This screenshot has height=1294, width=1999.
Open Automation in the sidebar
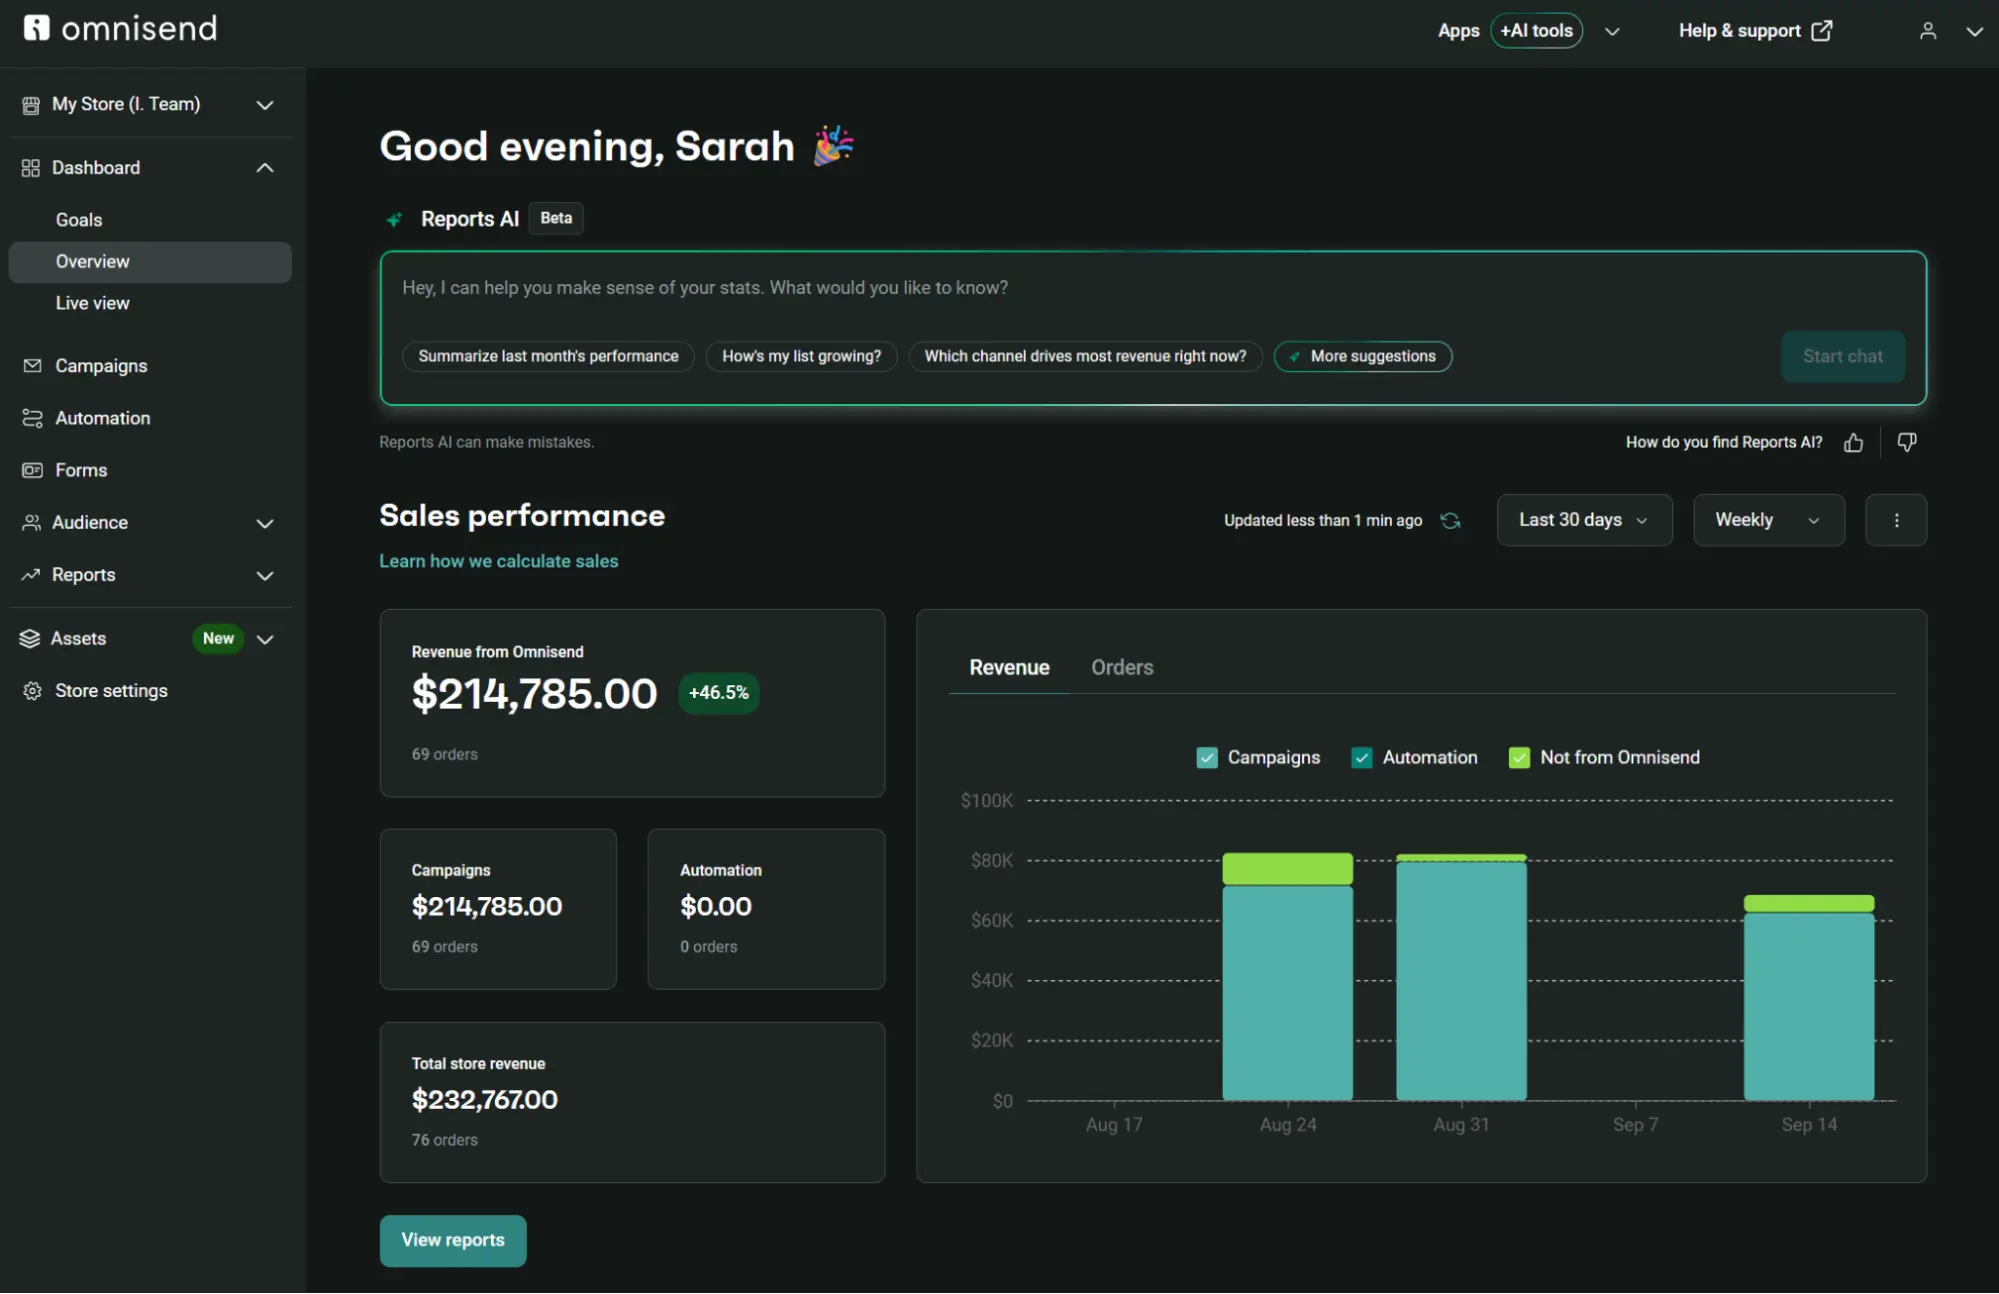[x=102, y=418]
